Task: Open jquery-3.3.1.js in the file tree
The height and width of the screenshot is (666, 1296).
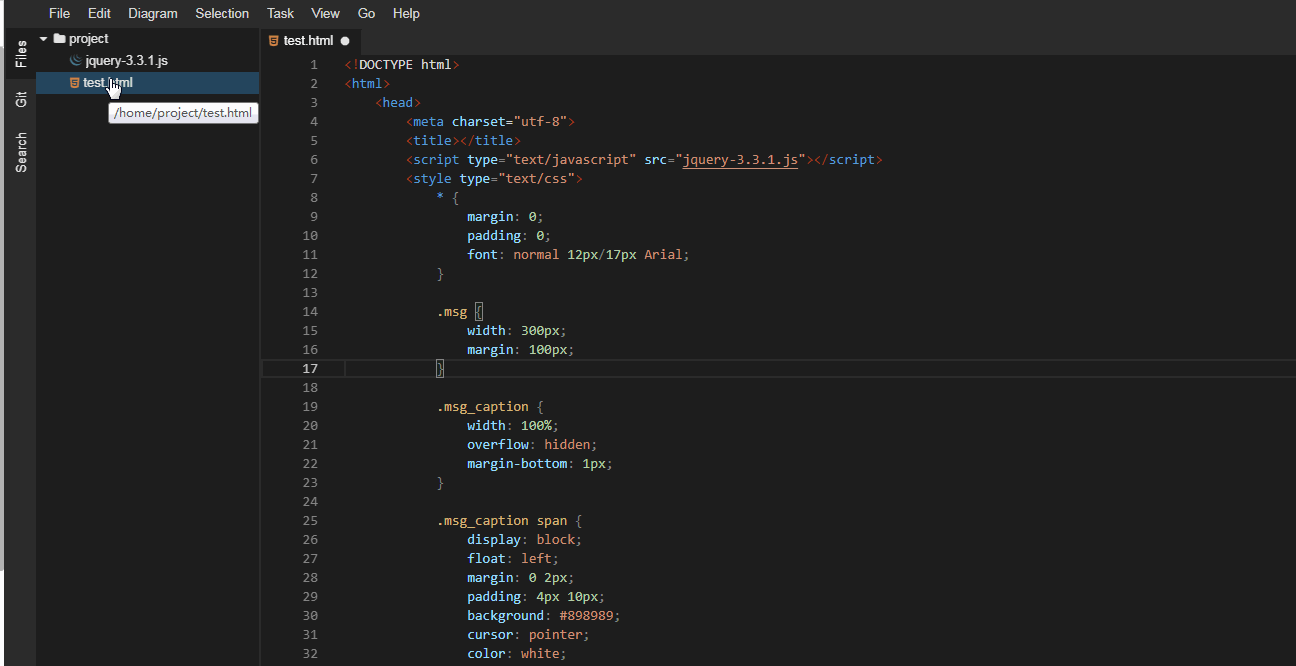Action: click(x=126, y=61)
